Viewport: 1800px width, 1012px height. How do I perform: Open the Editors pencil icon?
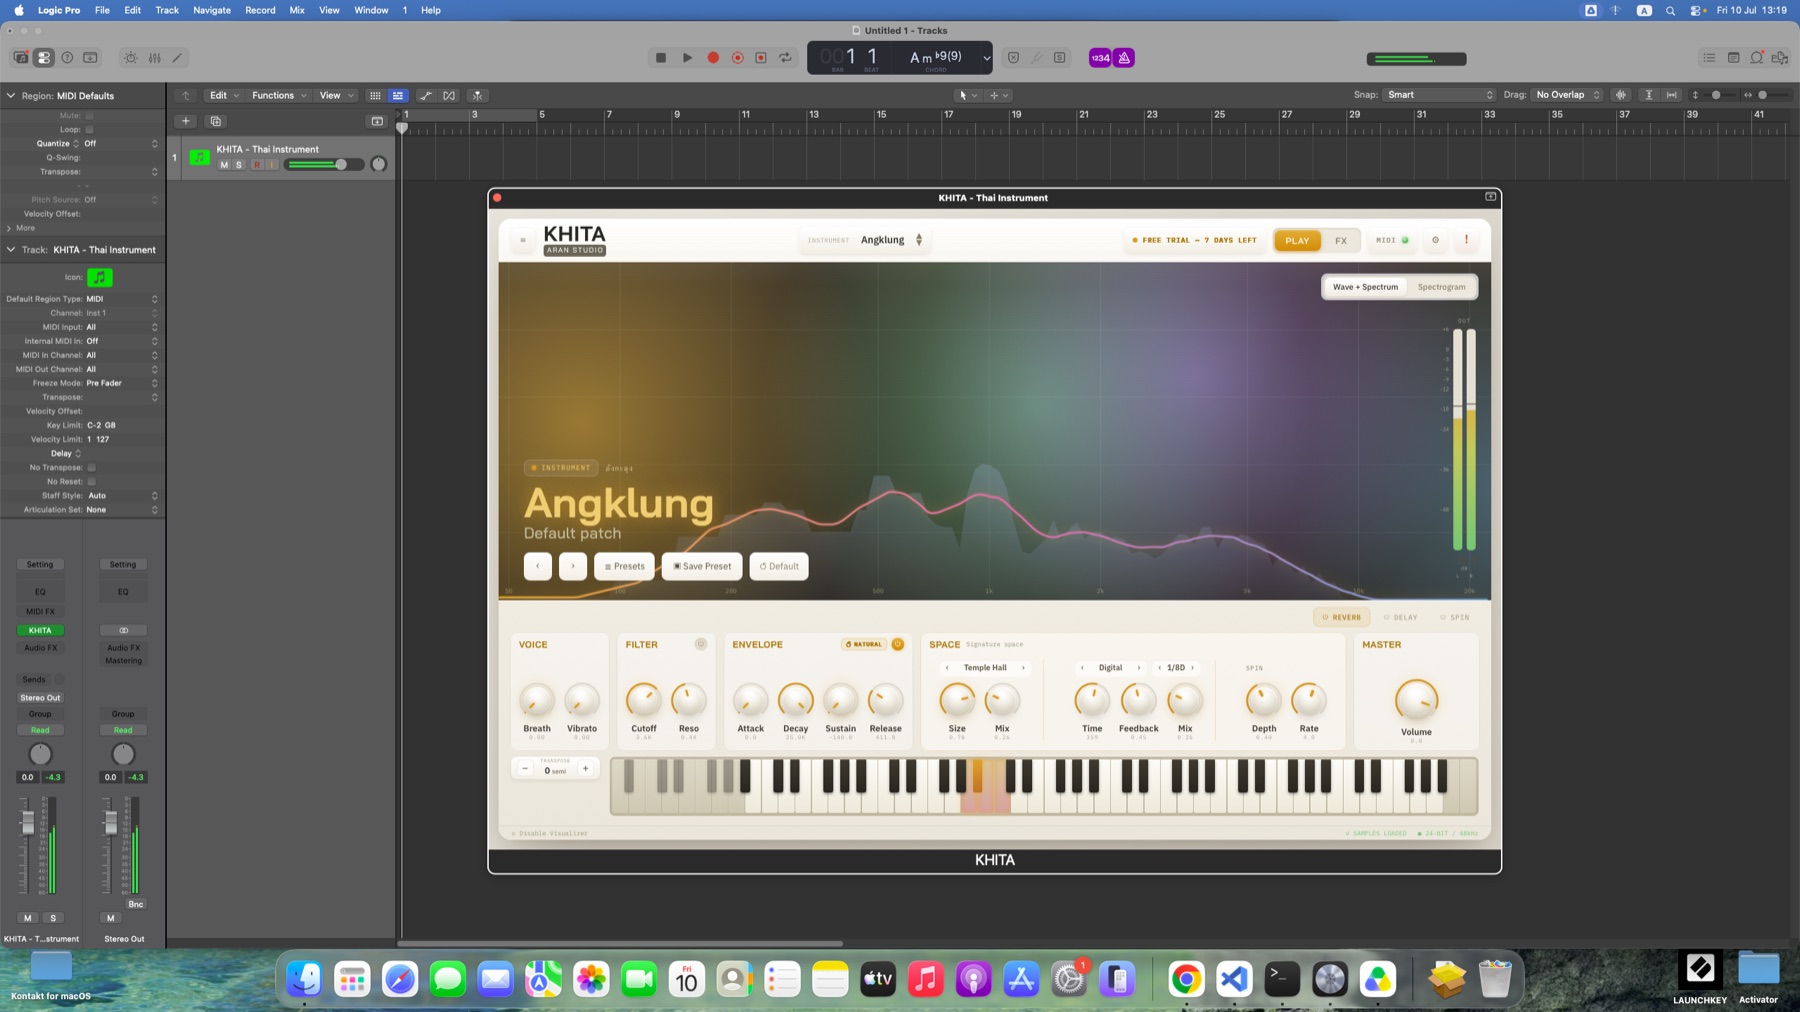coord(177,58)
